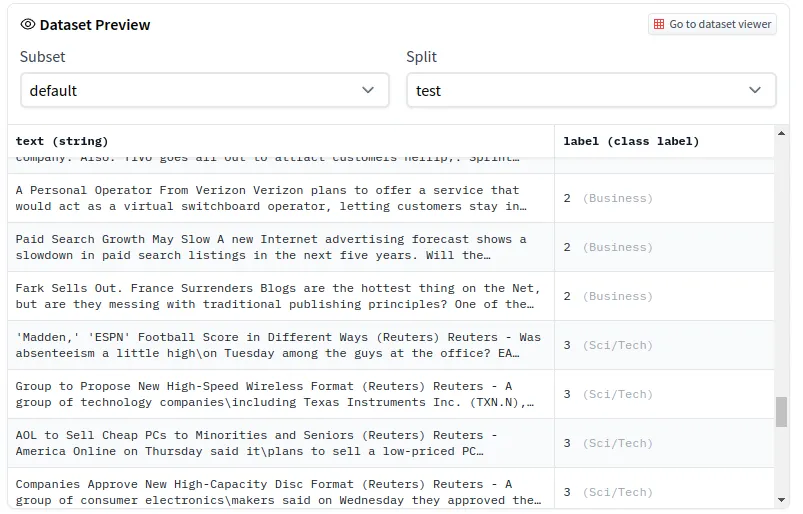Click the Dataset Preview heading
Viewport: 803px width, 514px height.
pos(95,25)
